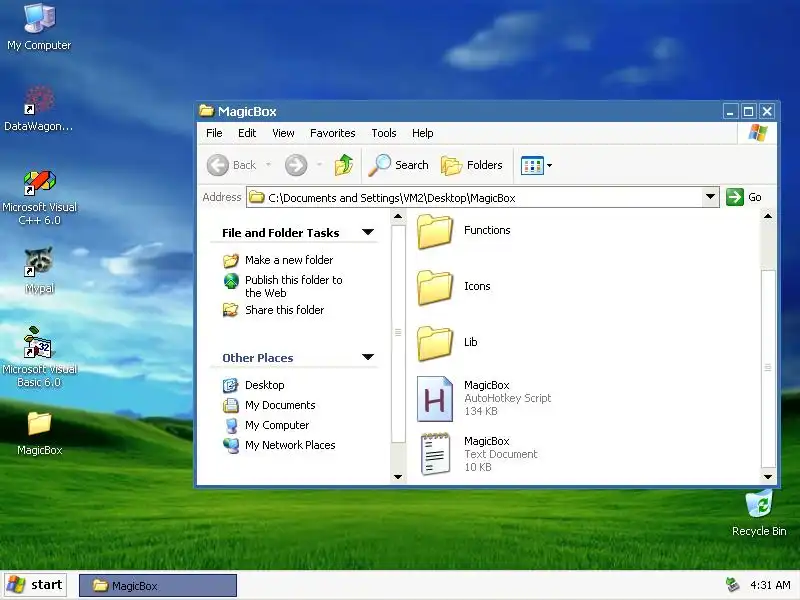This screenshot has height=600, width=800.
Task: Click the address path text field
Action: click(x=482, y=197)
